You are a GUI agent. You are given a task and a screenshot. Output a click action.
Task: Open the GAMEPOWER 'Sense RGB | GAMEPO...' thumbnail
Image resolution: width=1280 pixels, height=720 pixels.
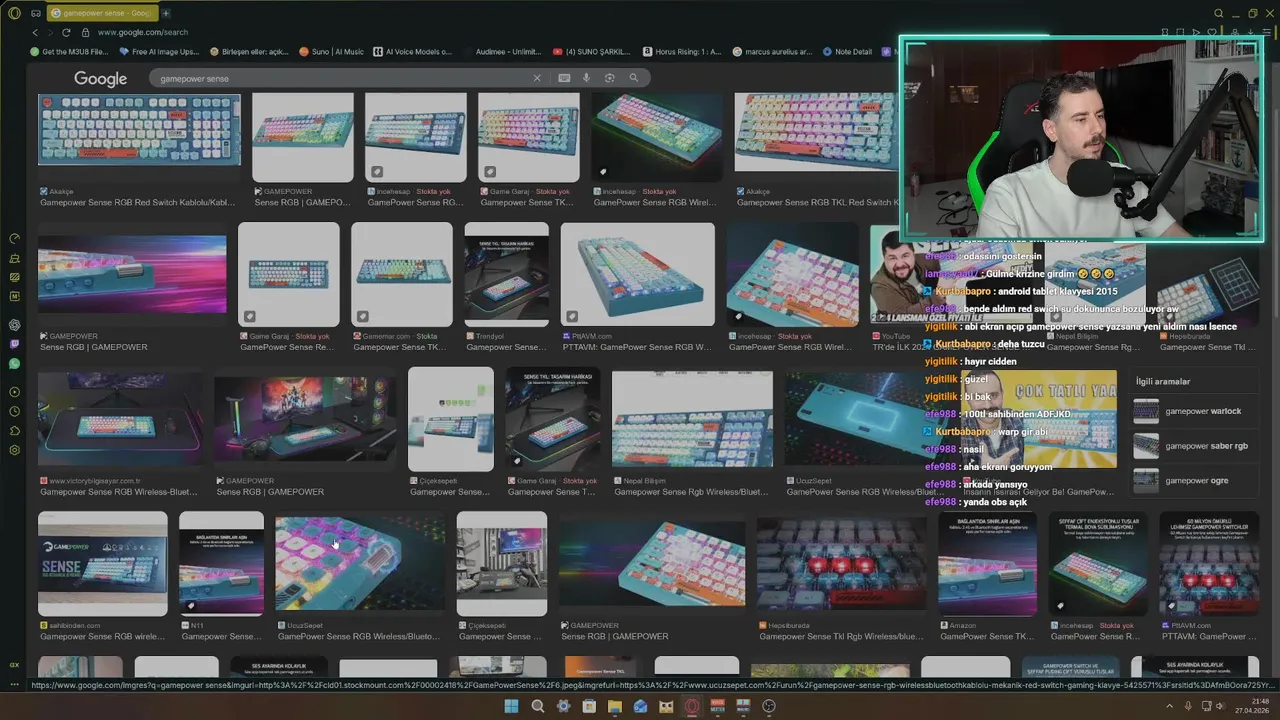pos(303,138)
